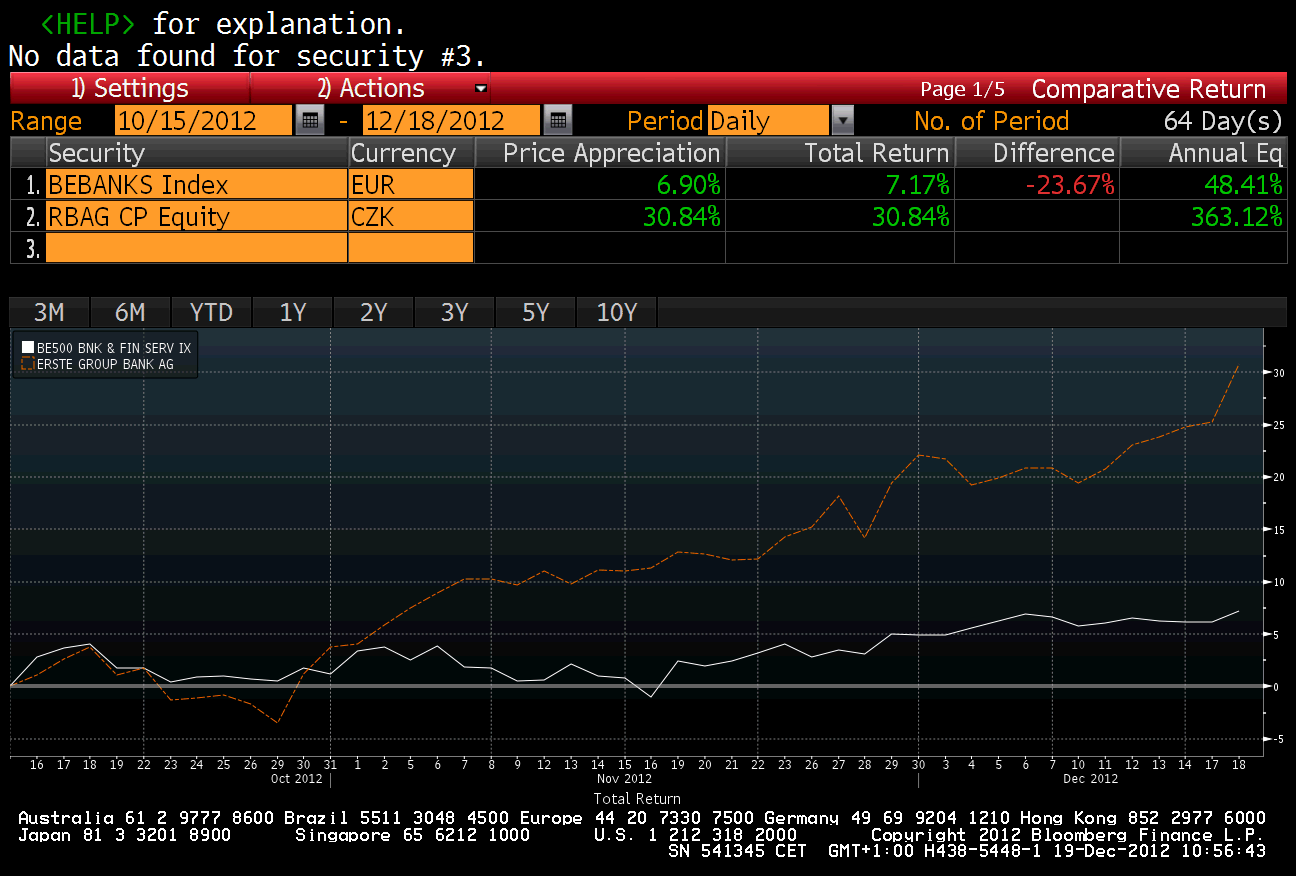The height and width of the screenshot is (876, 1296).
Task: Open the start date calendar picker
Action: click(x=310, y=121)
